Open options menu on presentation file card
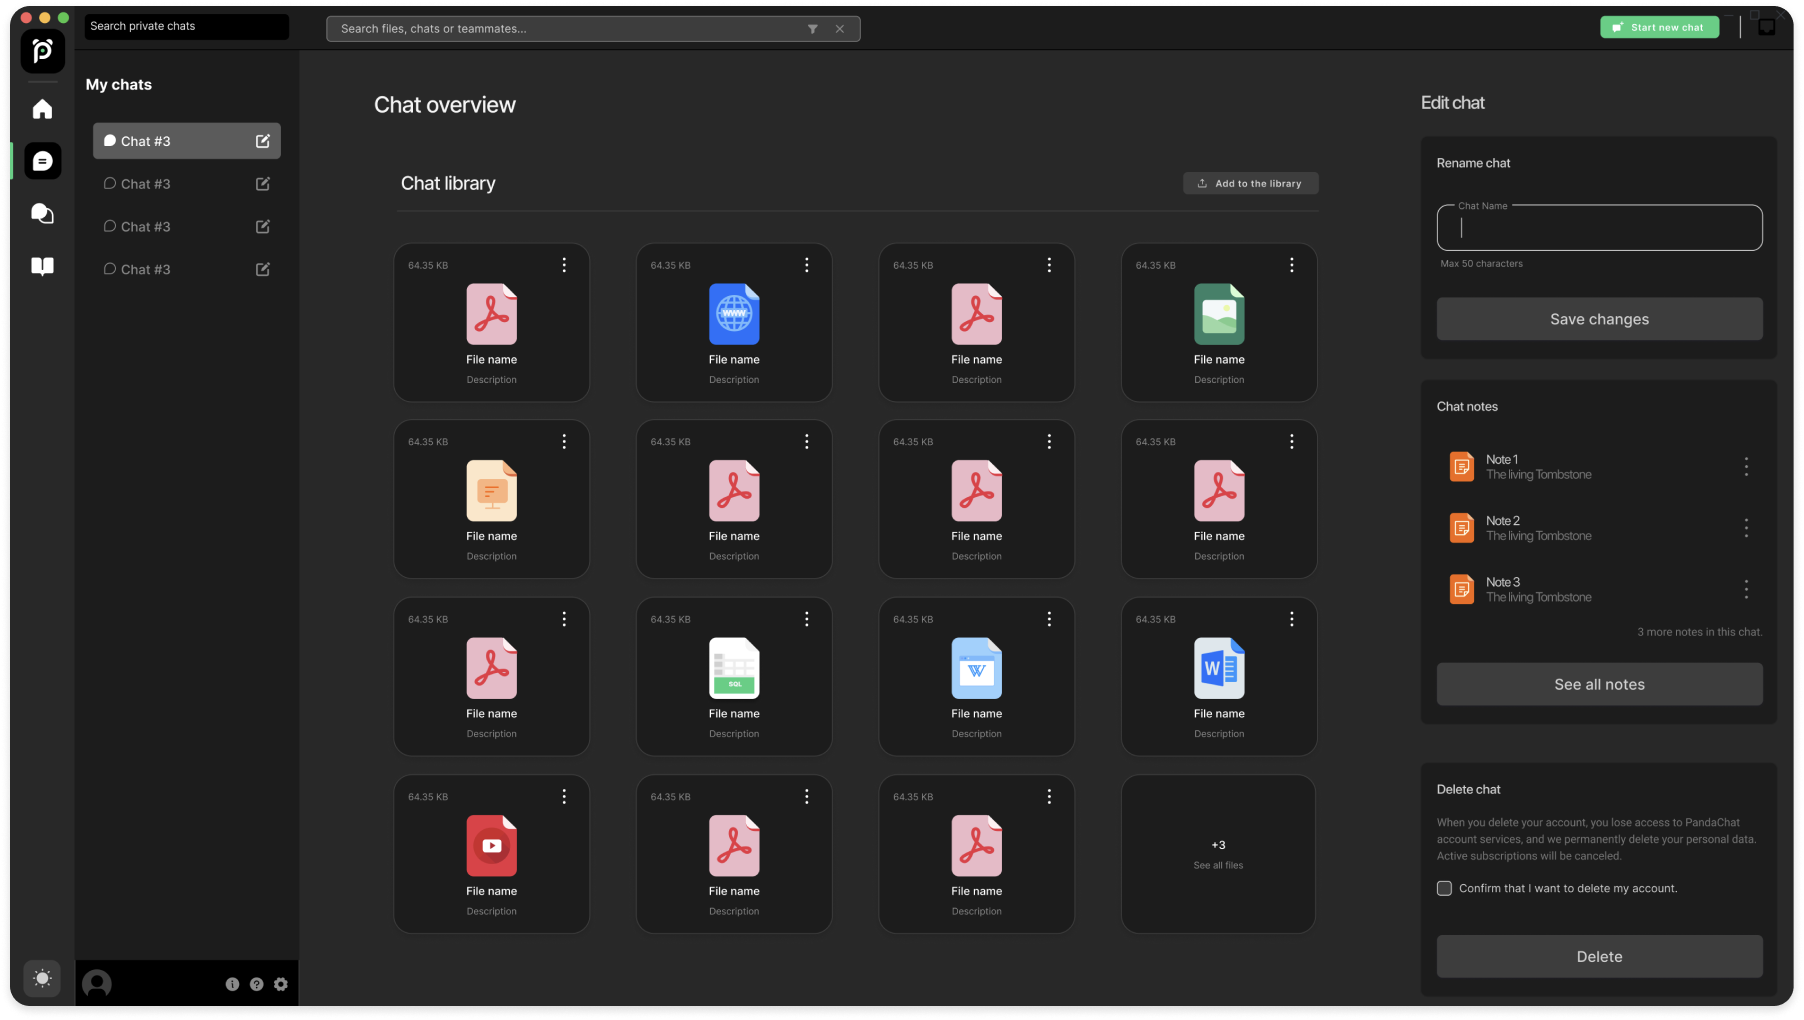The height and width of the screenshot is (1020, 1804). pos(564,441)
